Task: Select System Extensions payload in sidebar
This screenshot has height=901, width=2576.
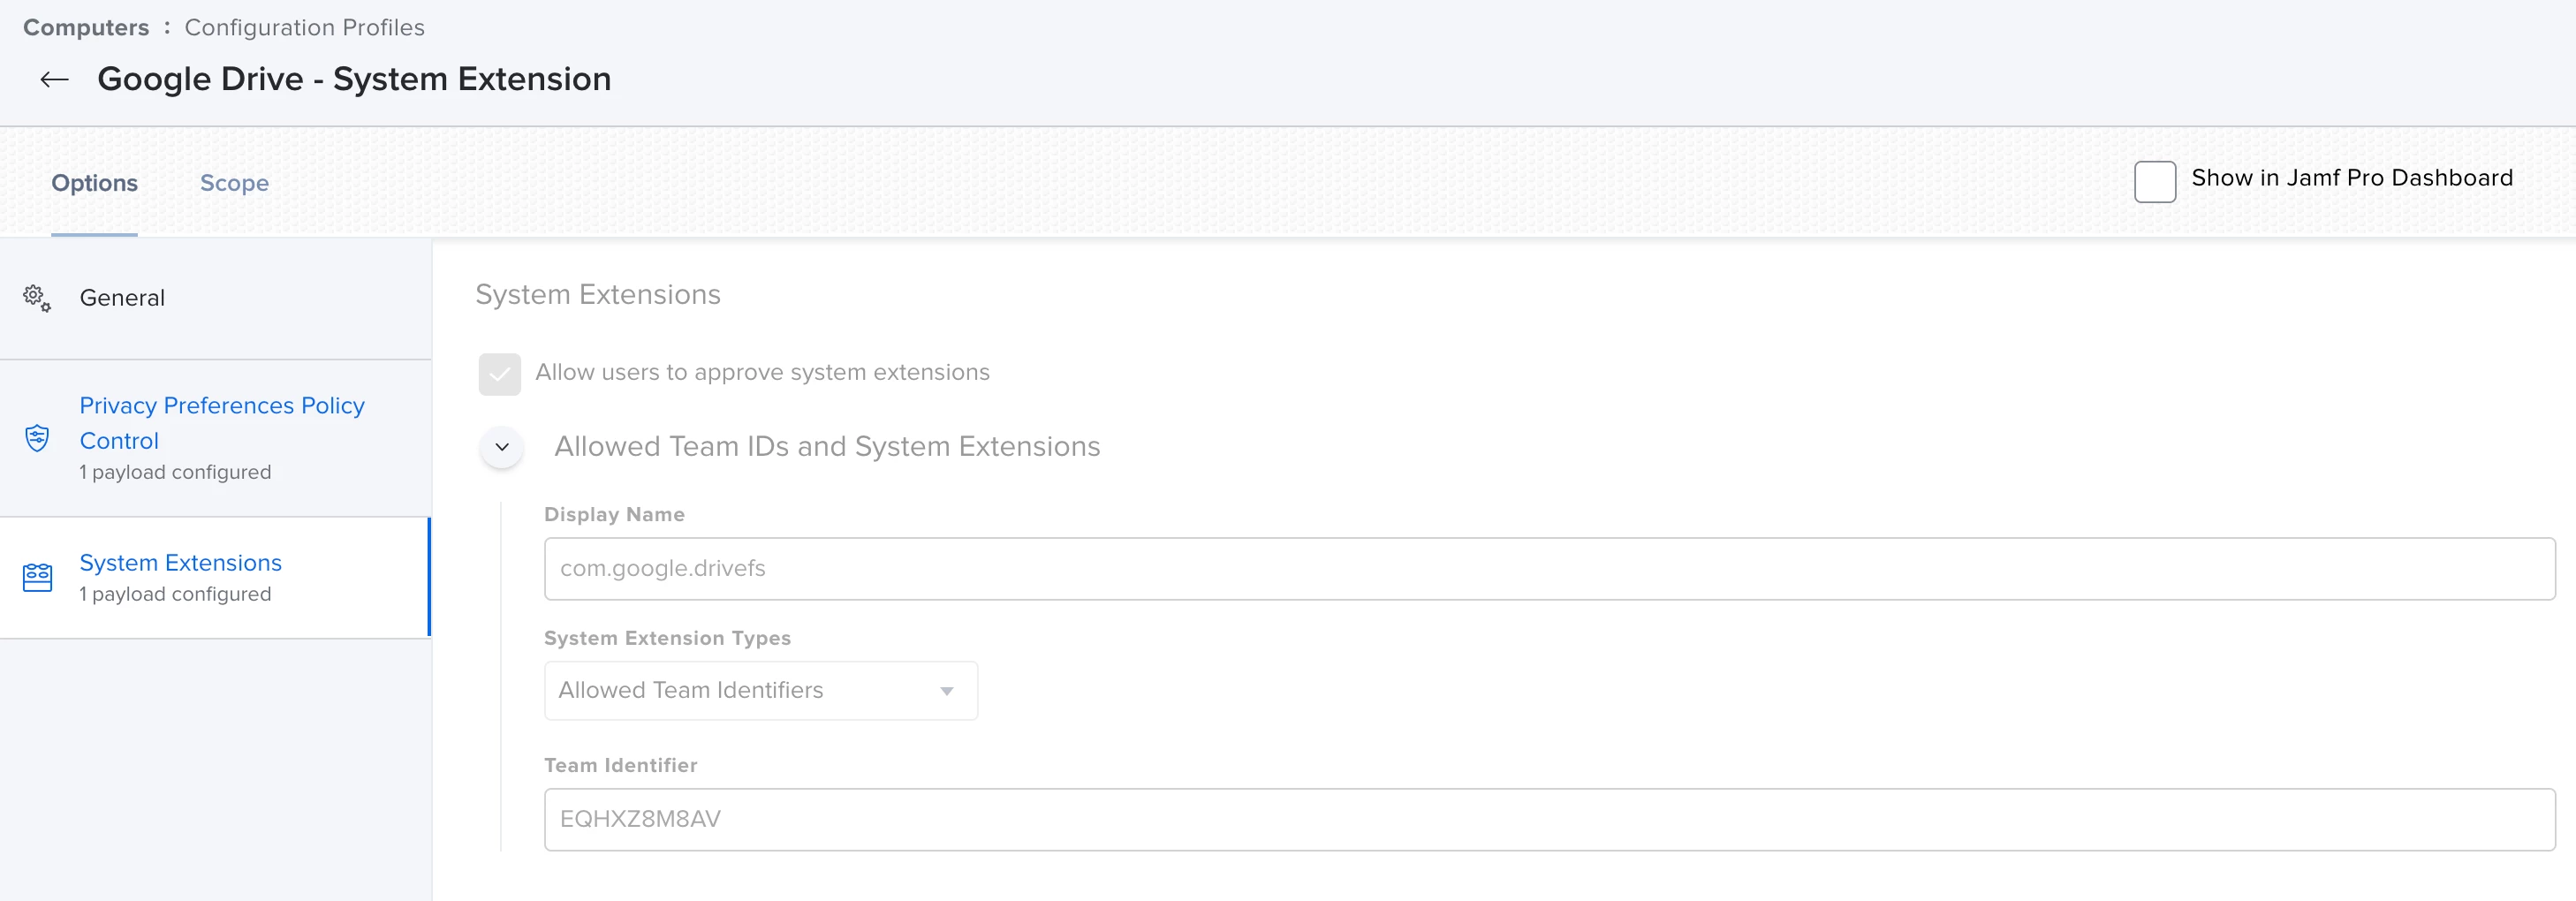Action: [215, 577]
